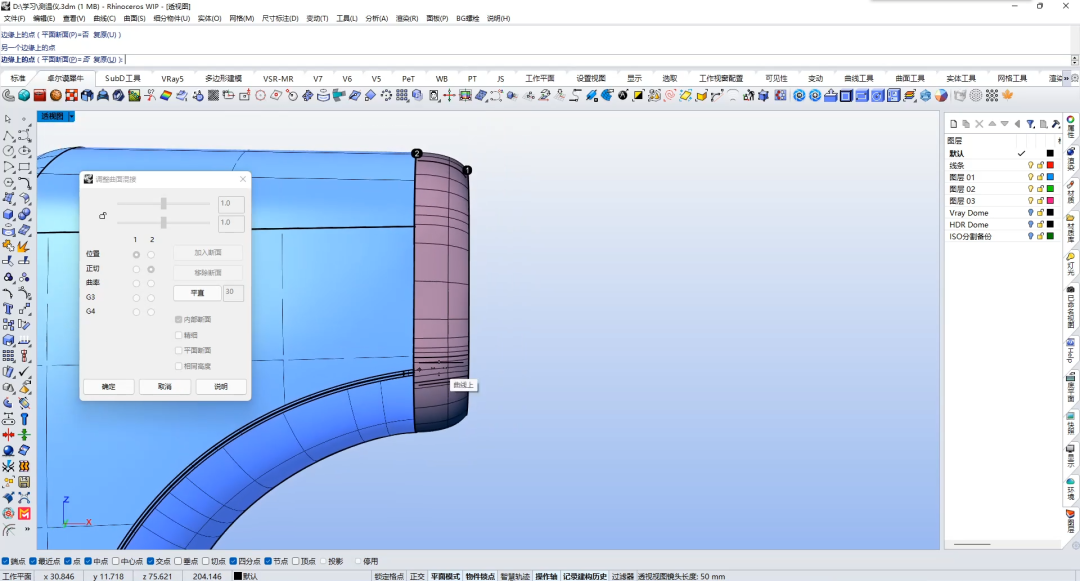Enable the 平面断面 checkbox in dialog

tap(178, 350)
